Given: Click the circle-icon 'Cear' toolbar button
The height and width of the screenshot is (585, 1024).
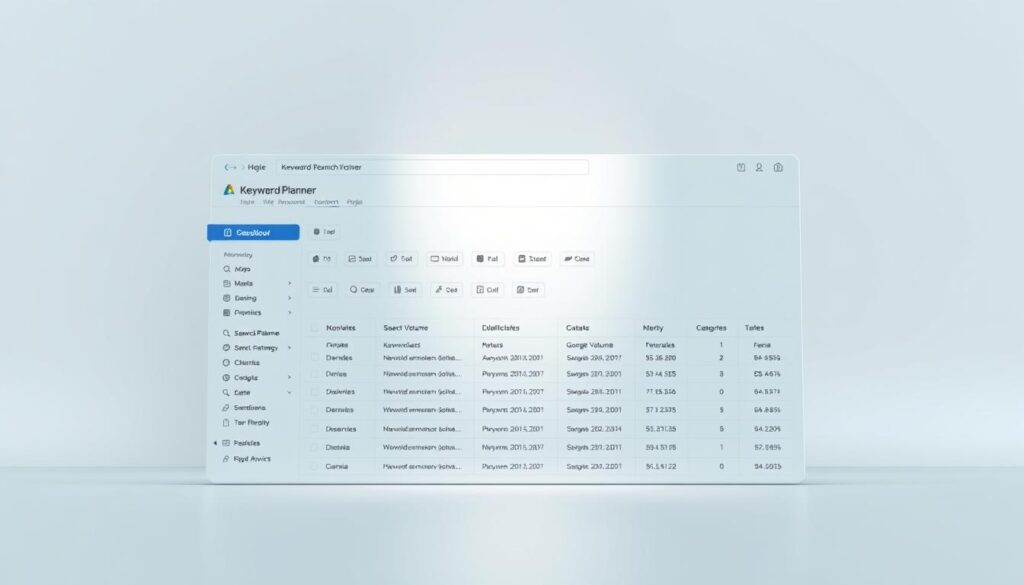Looking at the screenshot, I should (x=362, y=290).
